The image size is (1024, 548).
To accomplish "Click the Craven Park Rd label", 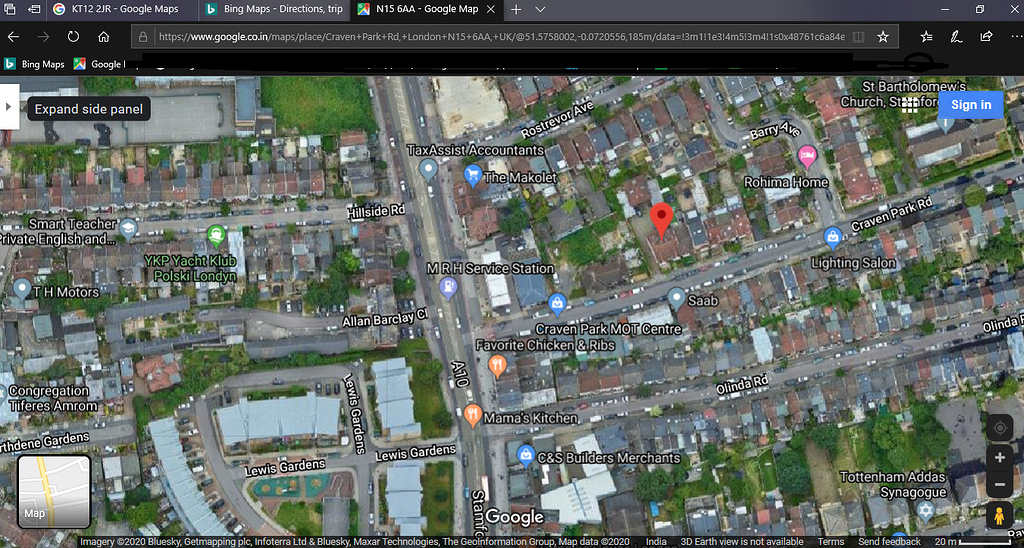I will pyautogui.click(x=892, y=215).
